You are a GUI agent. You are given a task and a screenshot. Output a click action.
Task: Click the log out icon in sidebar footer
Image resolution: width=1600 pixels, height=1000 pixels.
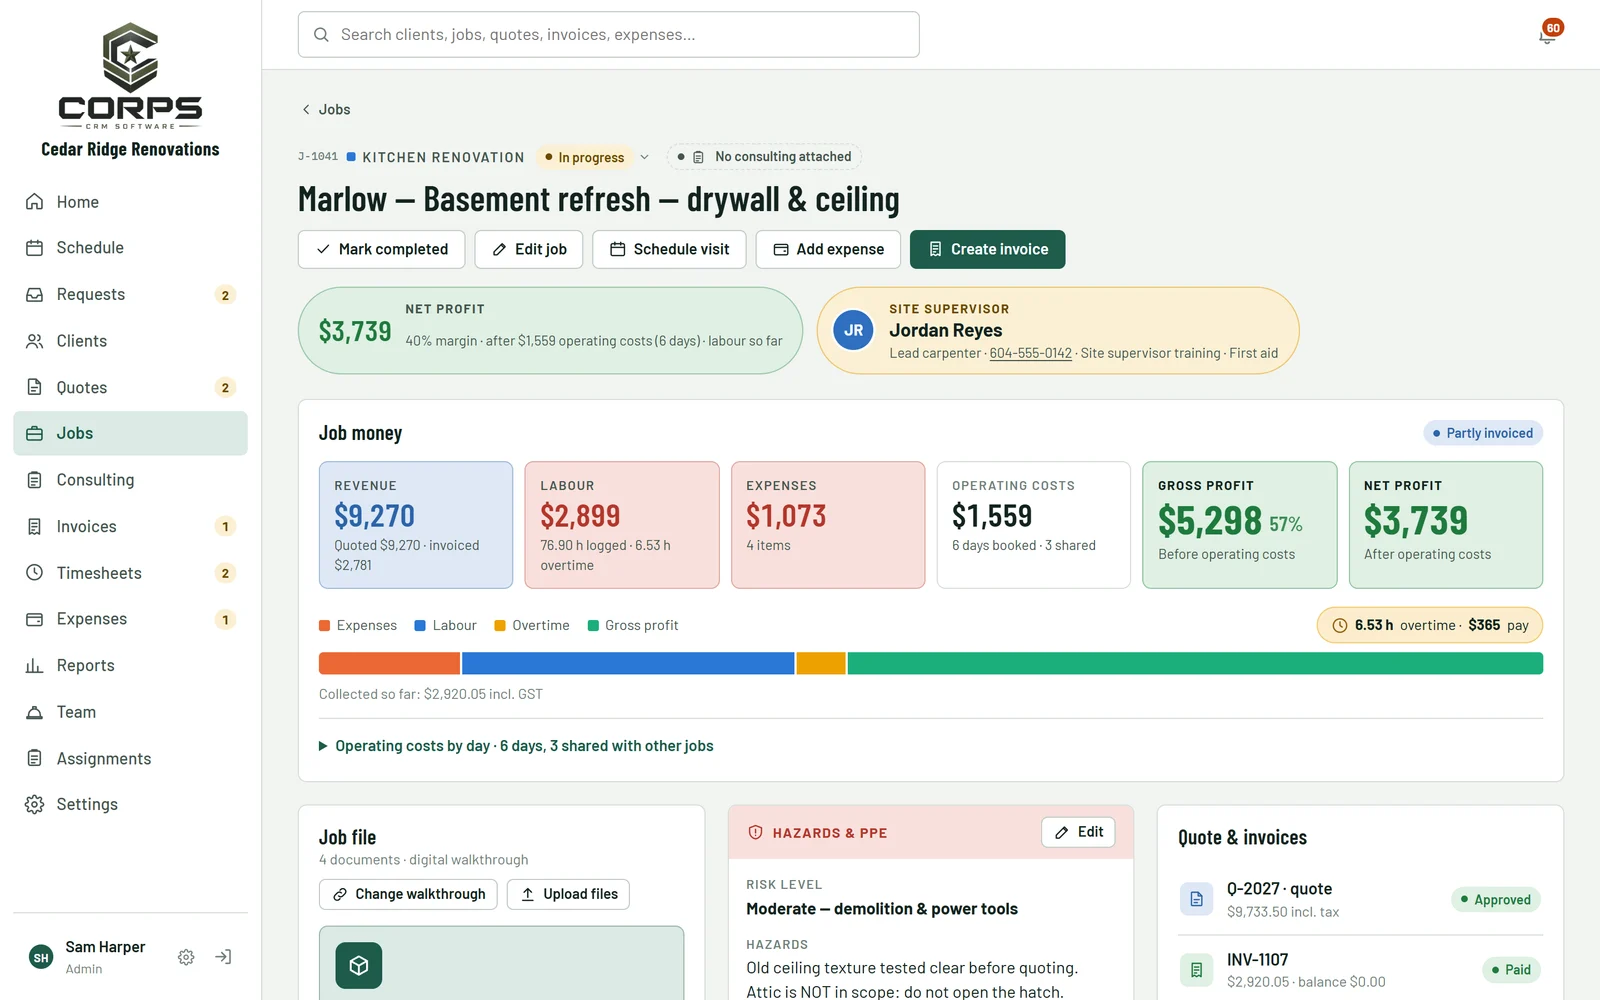(x=223, y=957)
